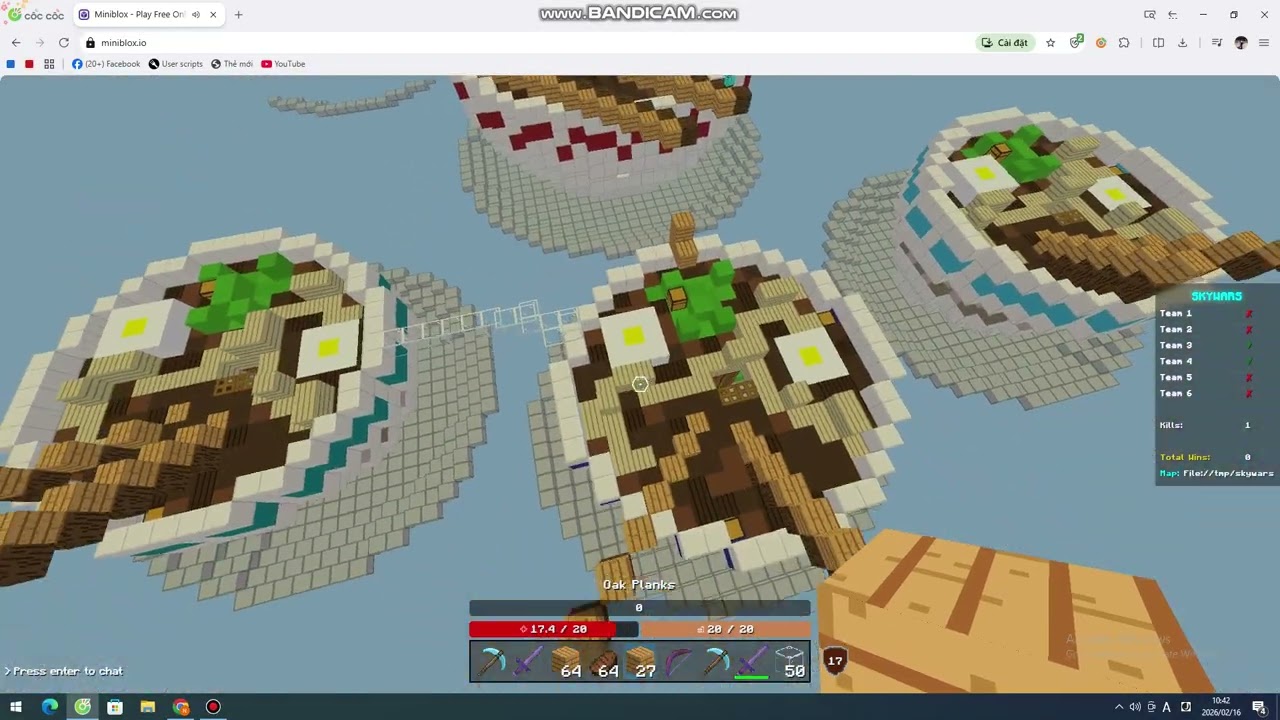Open the Facebook bookmark
This screenshot has width=1280, height=720.
tap(106, 64)
